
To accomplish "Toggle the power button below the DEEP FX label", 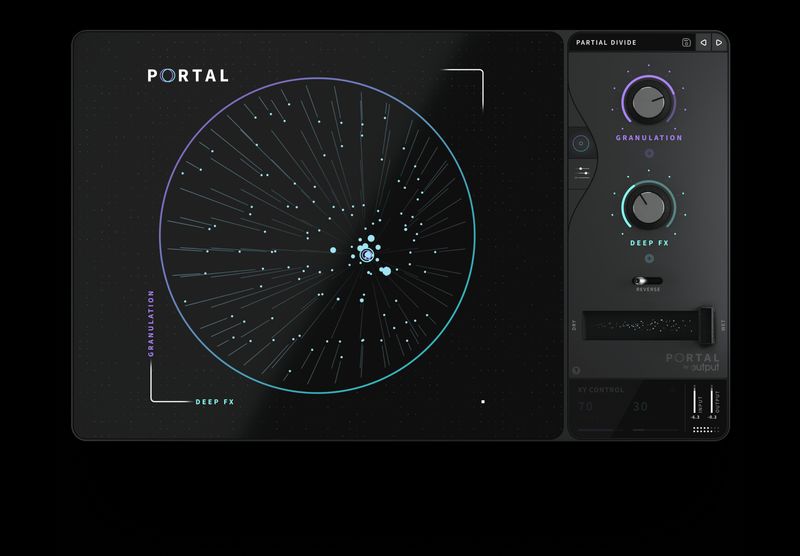I will coord(649,259).
